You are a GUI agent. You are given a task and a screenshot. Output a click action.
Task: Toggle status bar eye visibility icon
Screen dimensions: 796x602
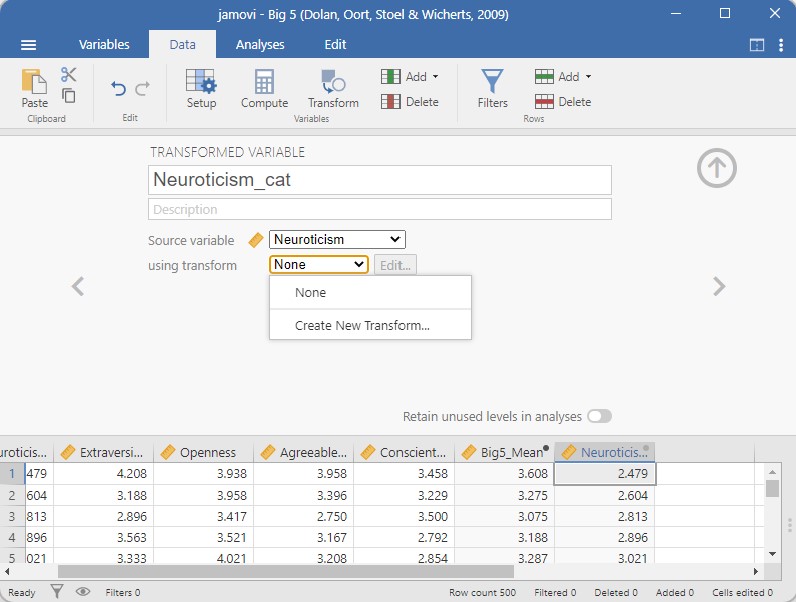point(83,591)
